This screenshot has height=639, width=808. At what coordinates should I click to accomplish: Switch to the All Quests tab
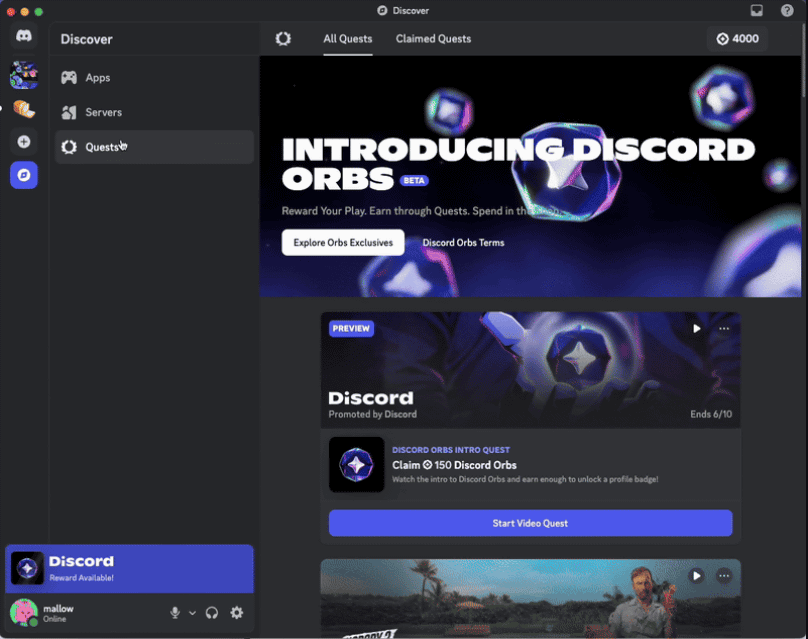(x=348, y=39)
